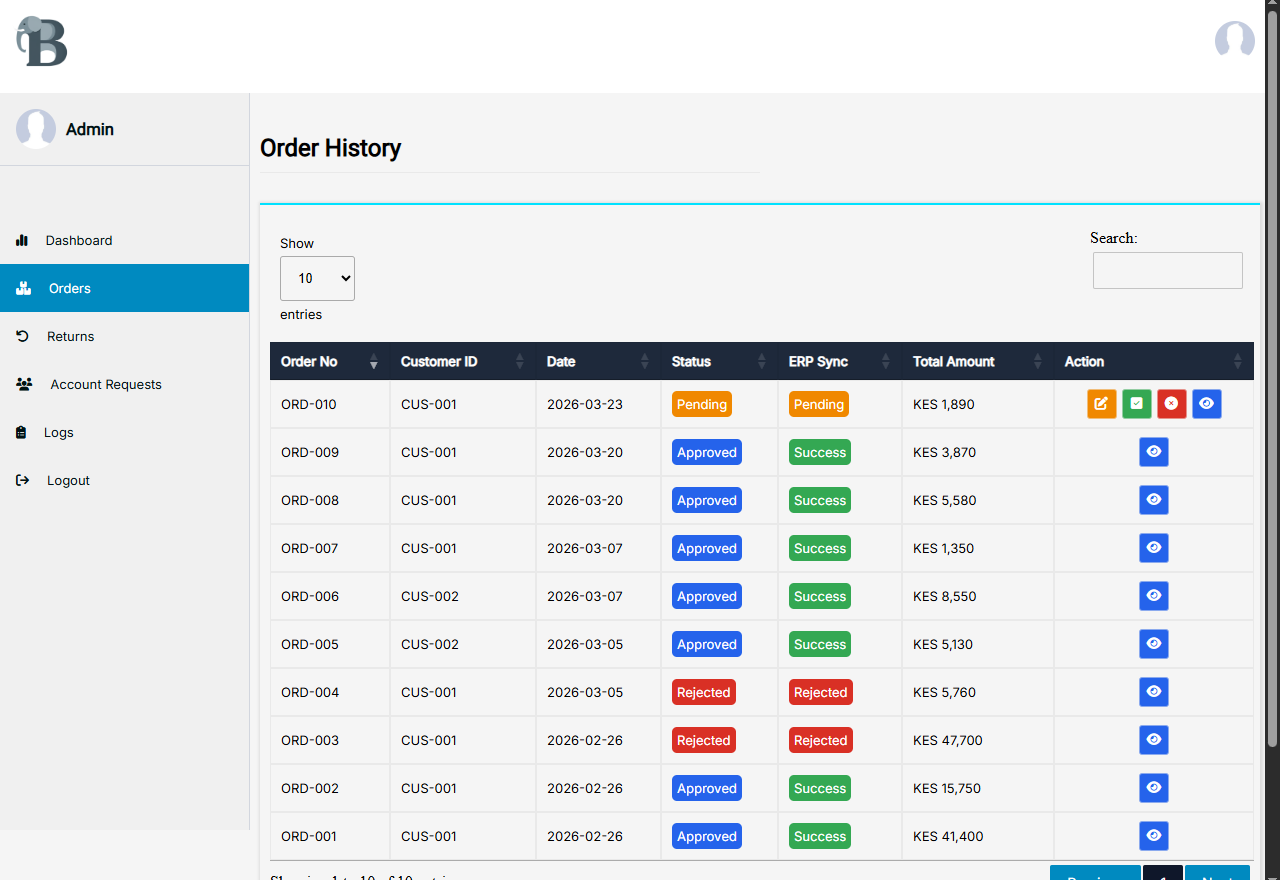Click Approved status badge of ORD-009
1280x880 pixels.
click(x=707, y=452)
